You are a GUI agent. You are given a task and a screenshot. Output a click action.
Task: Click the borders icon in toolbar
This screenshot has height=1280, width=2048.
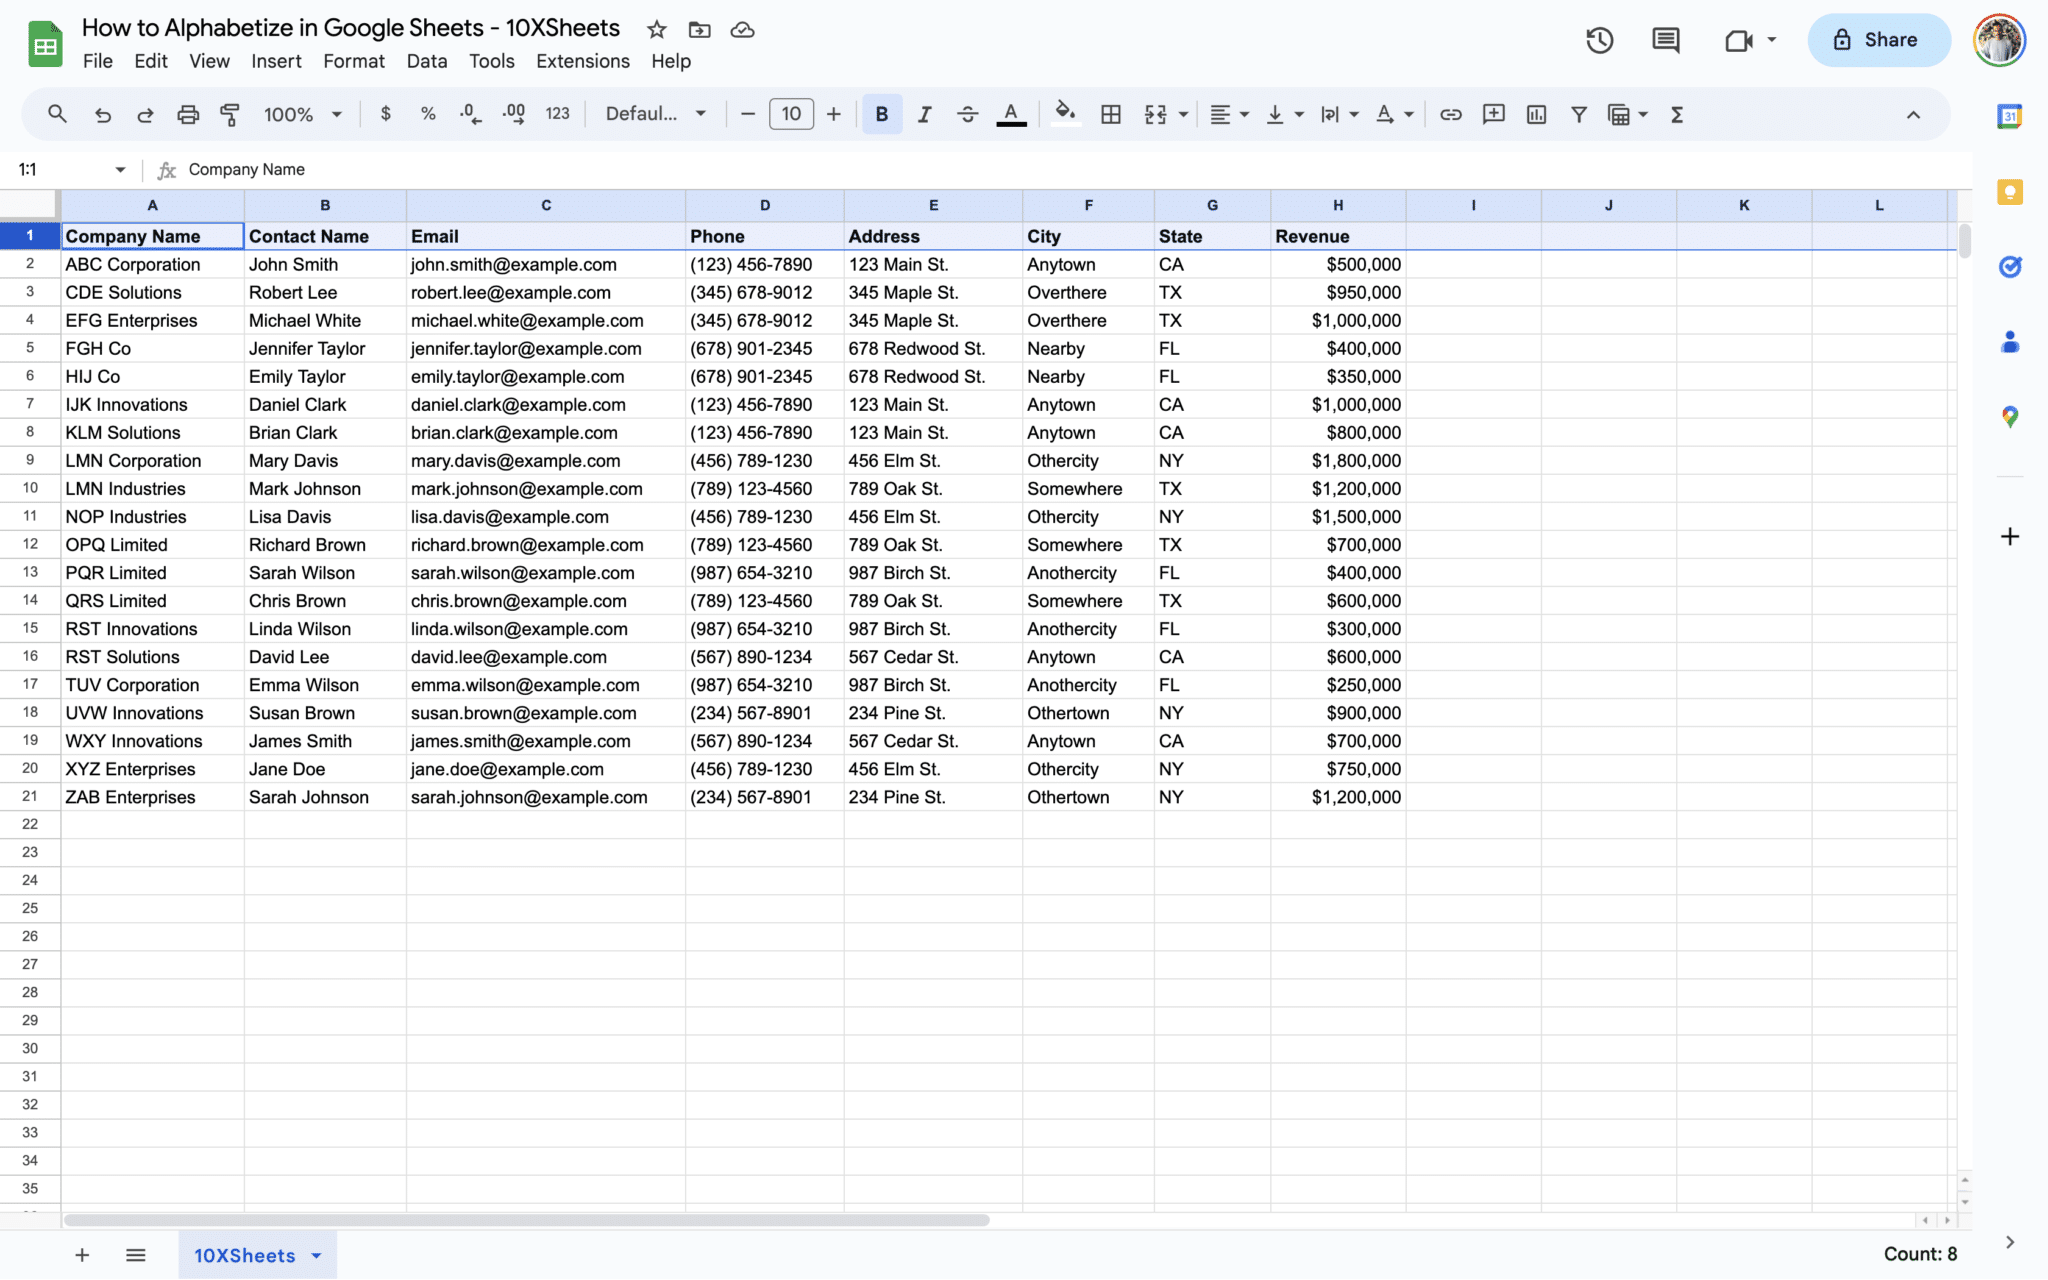(1110, 114)
